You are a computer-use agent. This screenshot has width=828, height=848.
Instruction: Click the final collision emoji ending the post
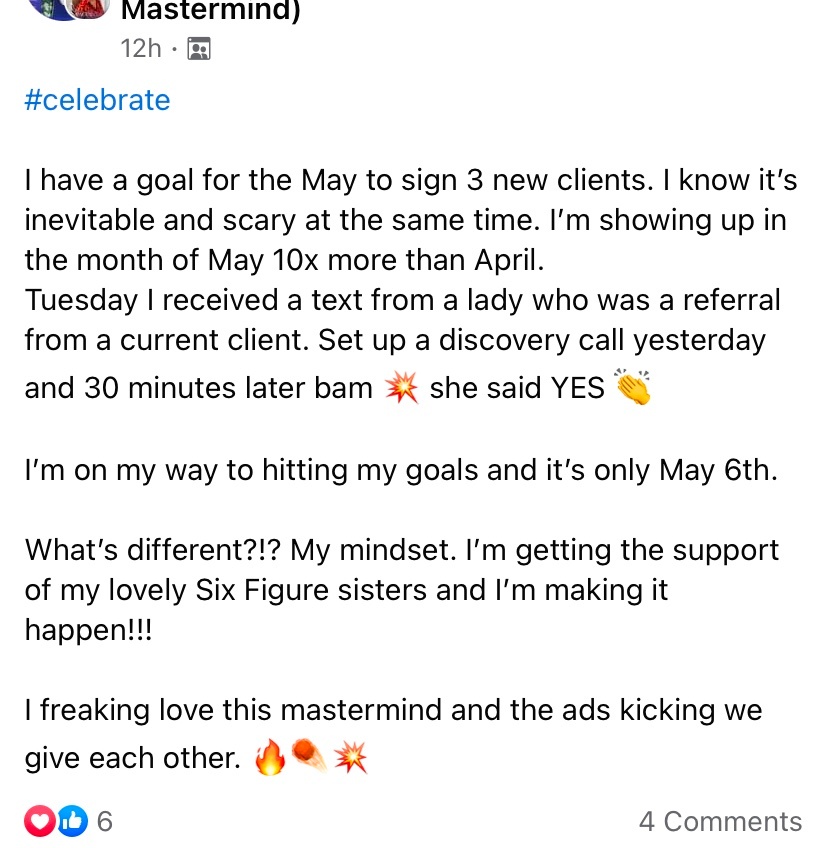pyautogui.click(x=350, y=760)
